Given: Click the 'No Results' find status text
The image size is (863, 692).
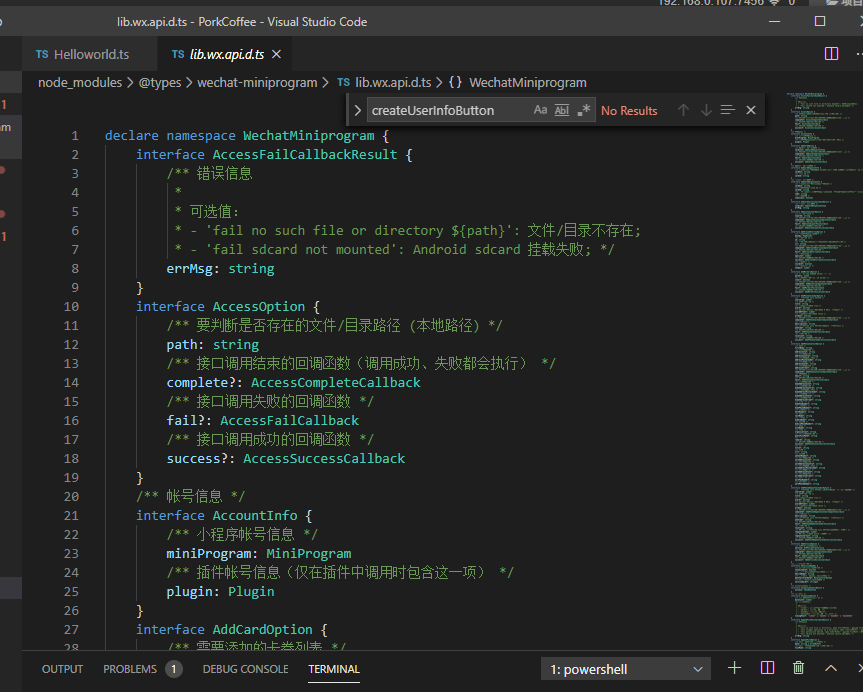Looking at the screenshot, I should 629,111.
